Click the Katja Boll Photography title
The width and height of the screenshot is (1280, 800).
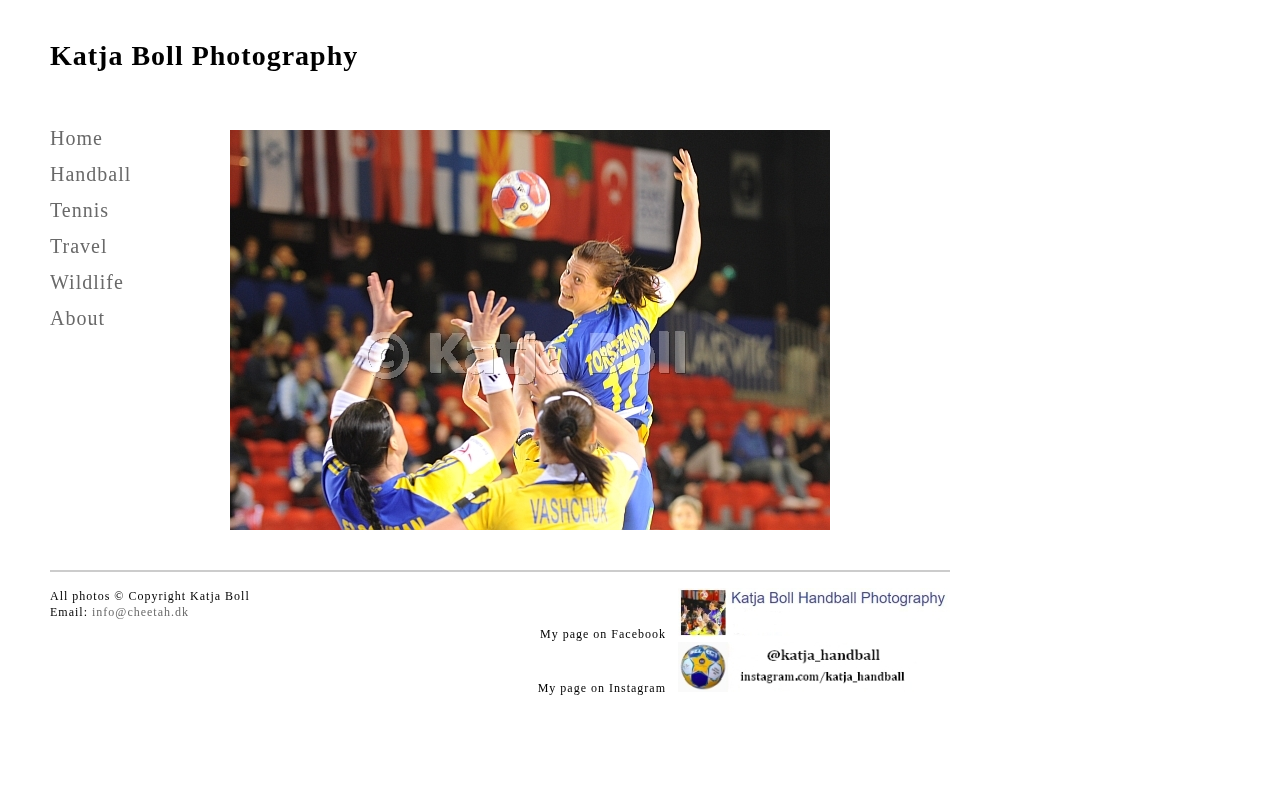(204, 56)
